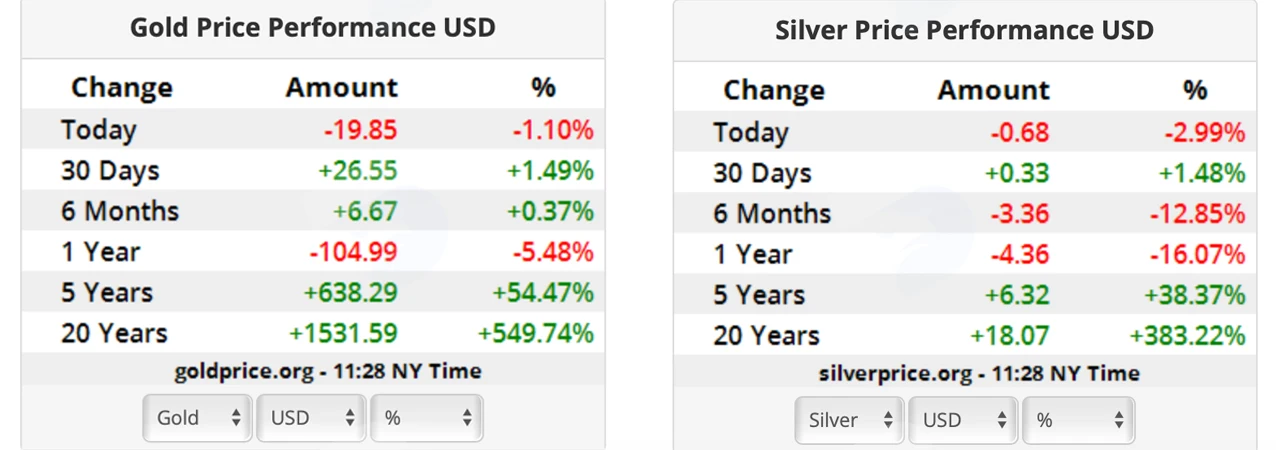Viewport: 1280px width, 450px height.
Task: Open the Gold metal dropdown
Action: pos(198,418)
